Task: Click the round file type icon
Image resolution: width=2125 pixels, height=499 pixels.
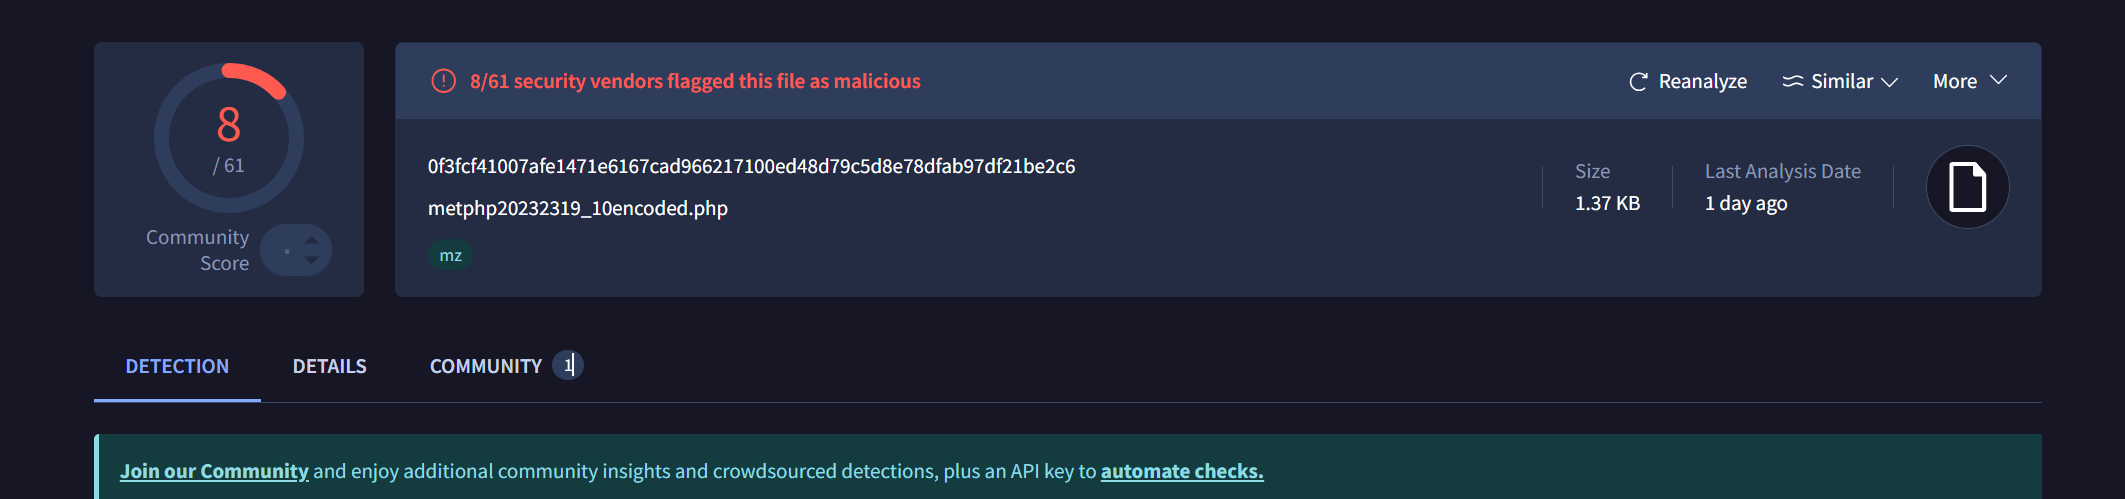Action: pos(1967,187)
